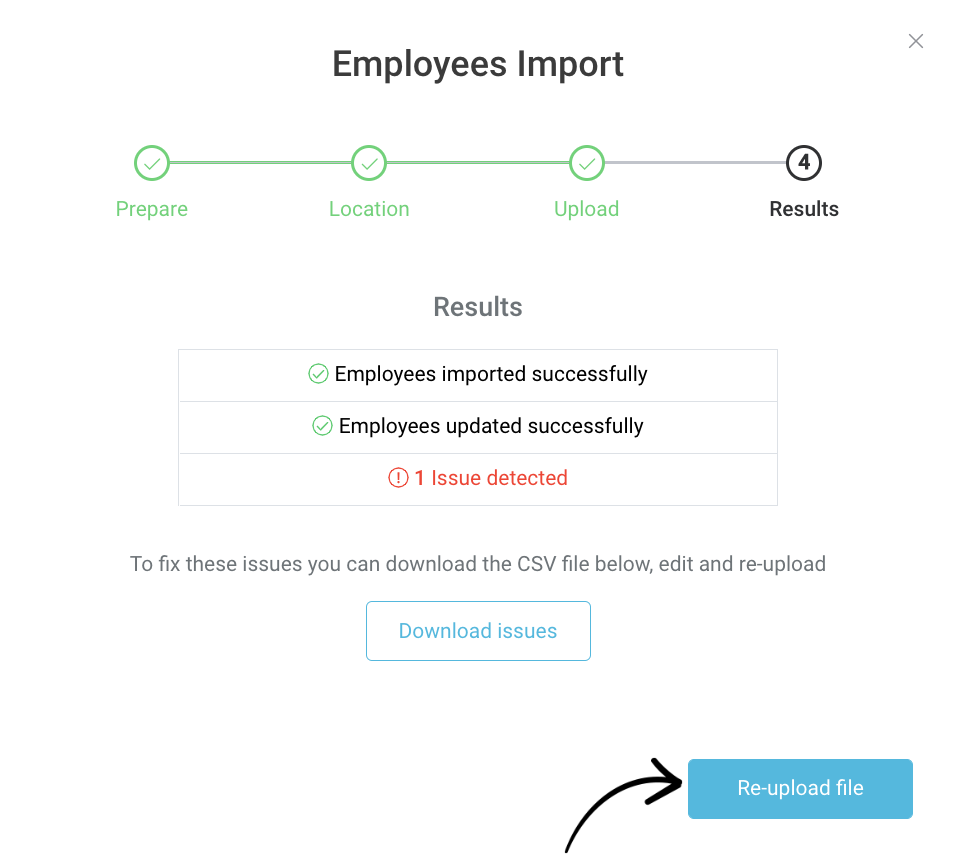Screen dimensions: 956x862
Task: Dismiss the dialog with the X icon
Action: (x=916, y=41)
